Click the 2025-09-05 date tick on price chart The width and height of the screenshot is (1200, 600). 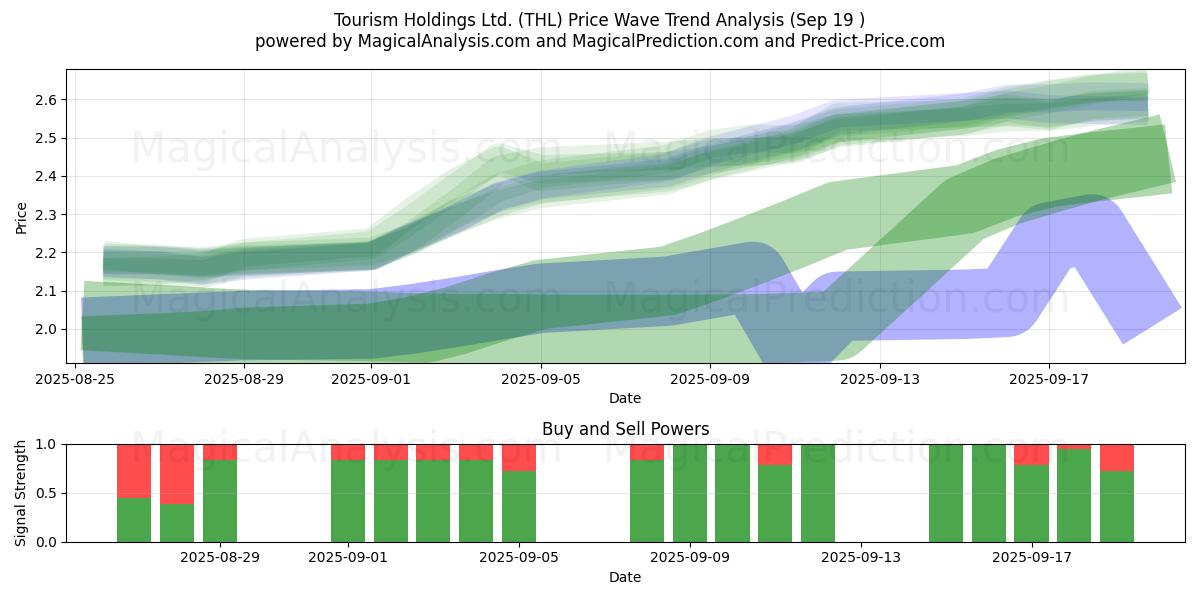541,379
